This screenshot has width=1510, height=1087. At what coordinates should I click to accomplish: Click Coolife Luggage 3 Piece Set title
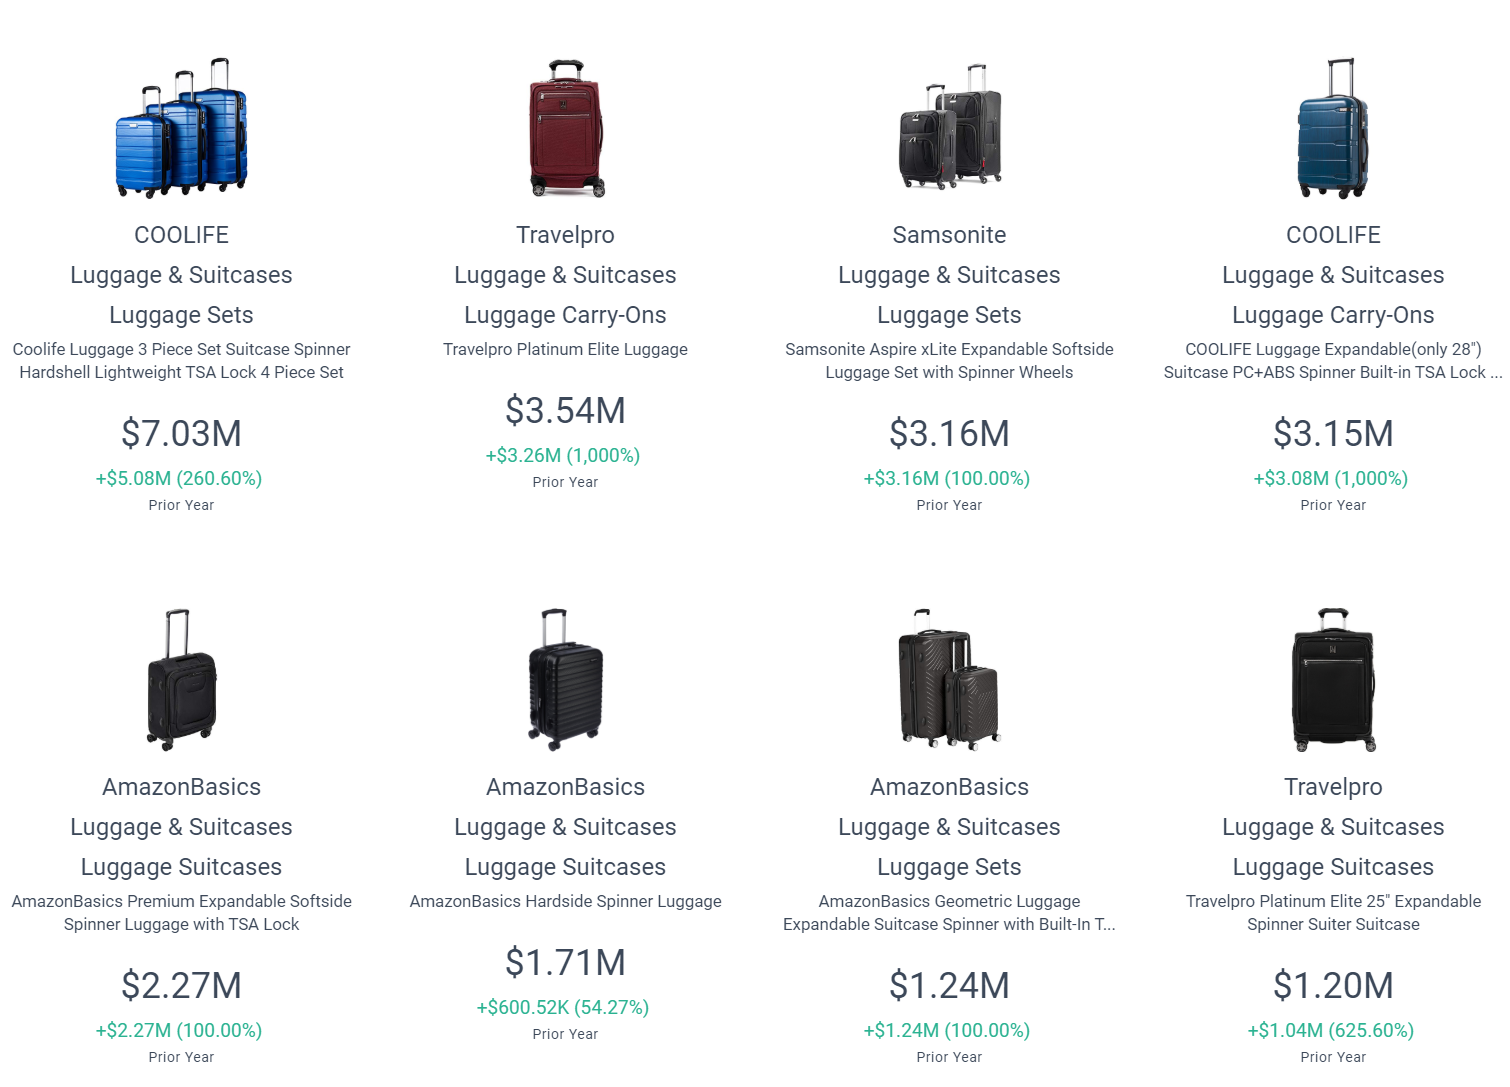click(182, 361)
